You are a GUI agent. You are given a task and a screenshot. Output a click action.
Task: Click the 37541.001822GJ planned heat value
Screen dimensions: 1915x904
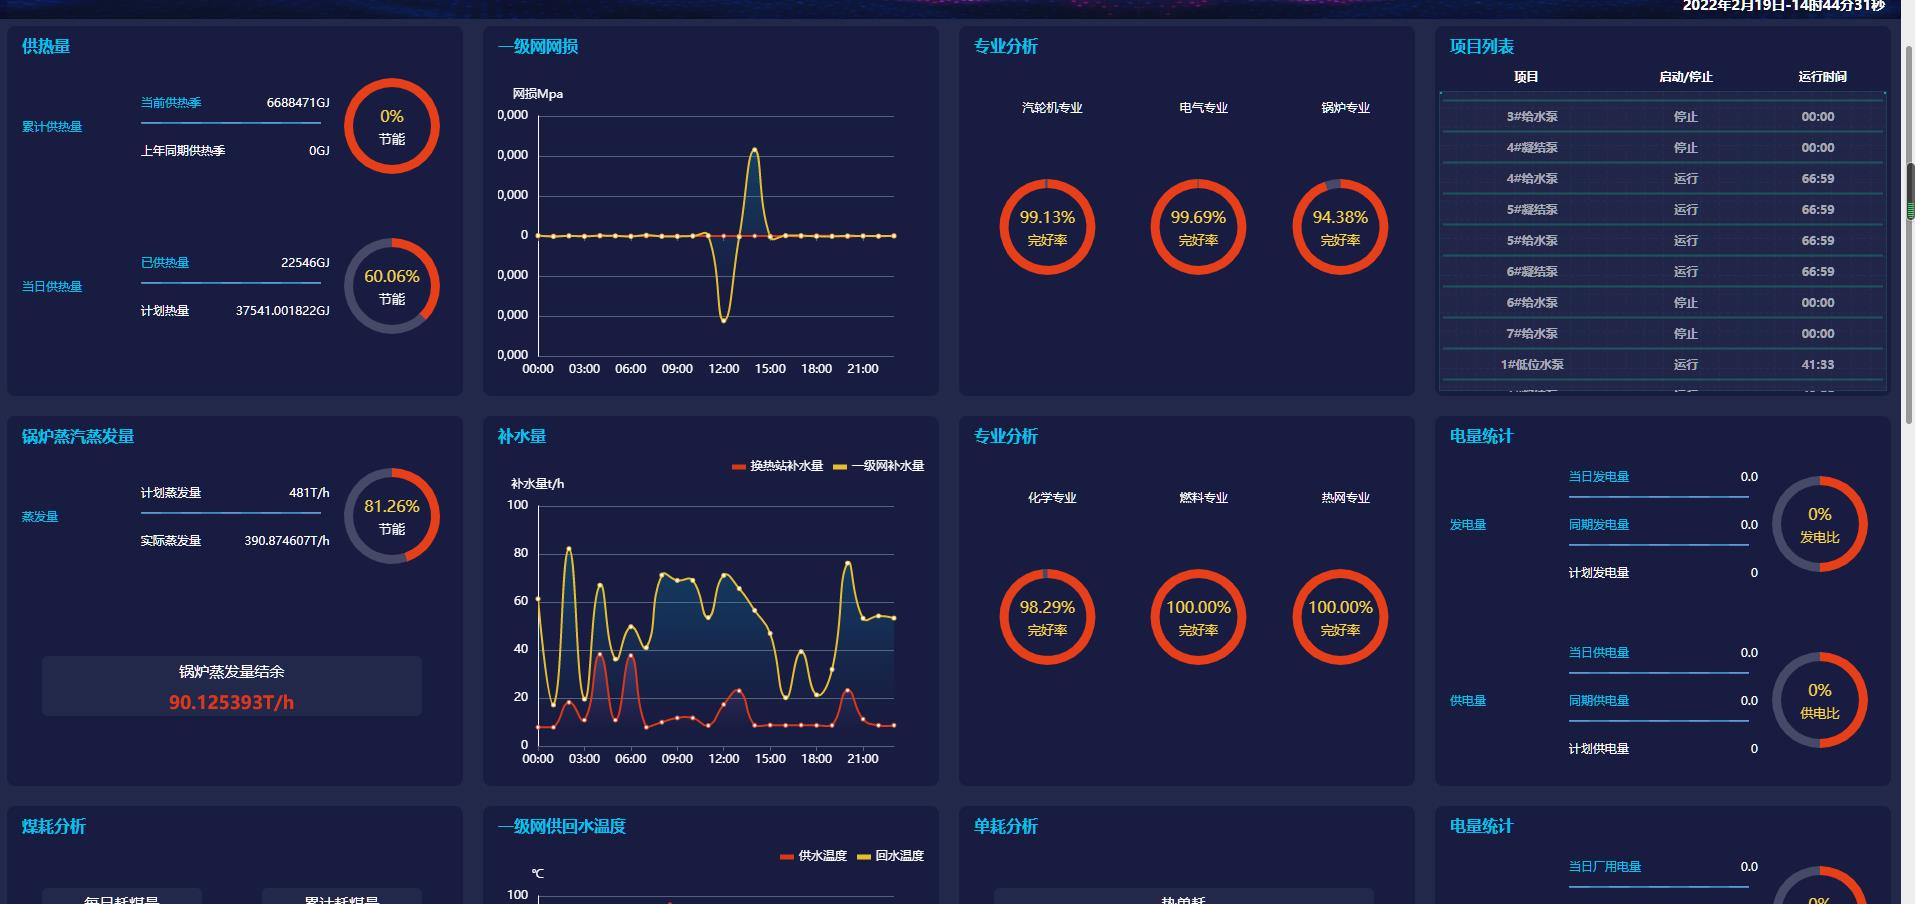pyautogui.click(x=283, y=311)
